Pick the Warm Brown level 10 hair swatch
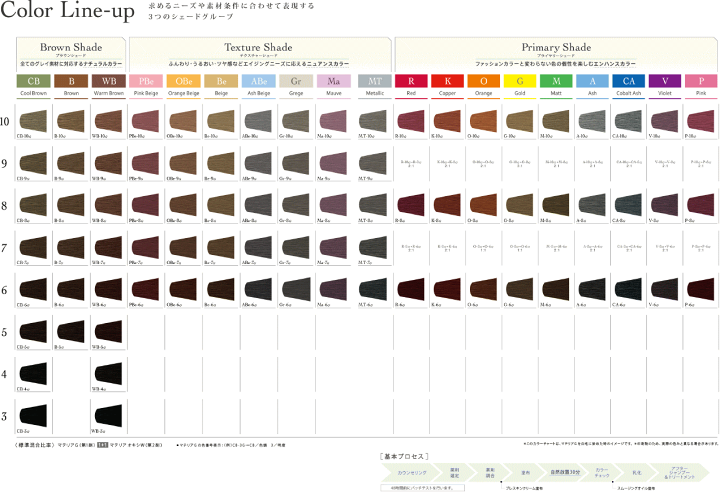This screenshot has height=493, width=720. click(108, 120)
